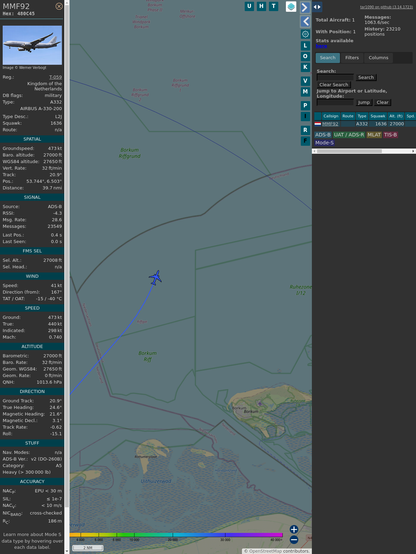Screen dimensions: 416x554
Task: Collapse the FMS SEL section header
Action: click(x=32, y=251)
